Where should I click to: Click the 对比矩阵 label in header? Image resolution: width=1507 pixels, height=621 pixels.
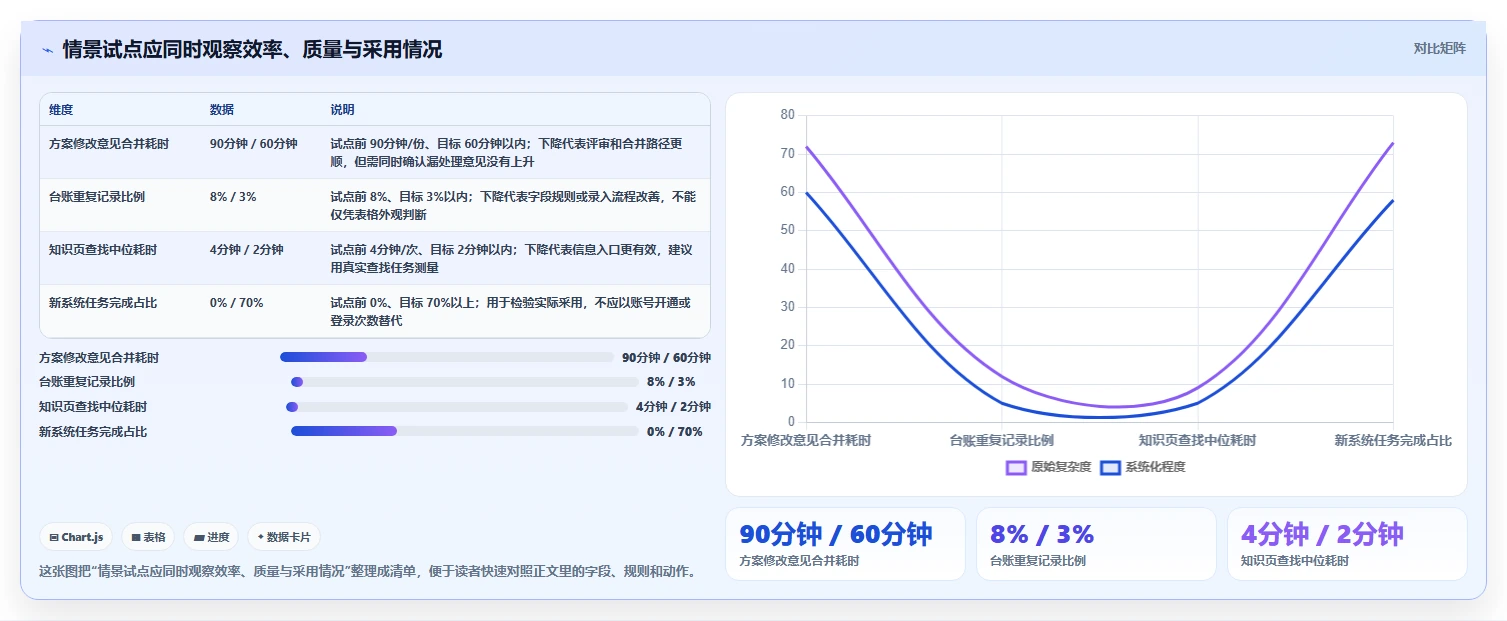(x=1440, y=48)
